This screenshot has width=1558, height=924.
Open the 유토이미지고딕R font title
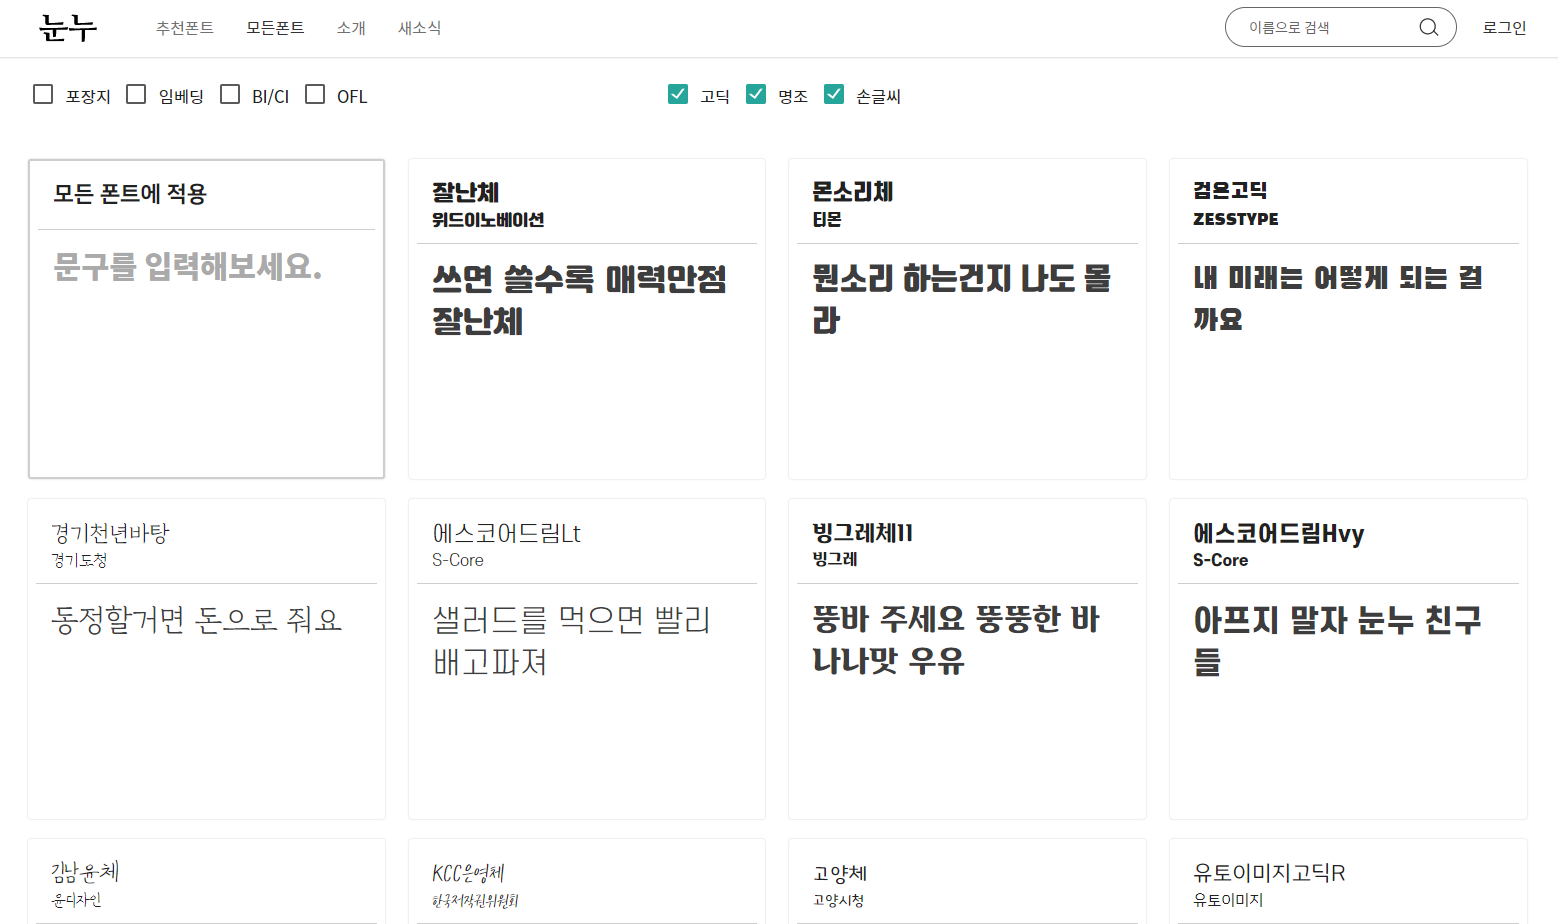coord(1269,873)
